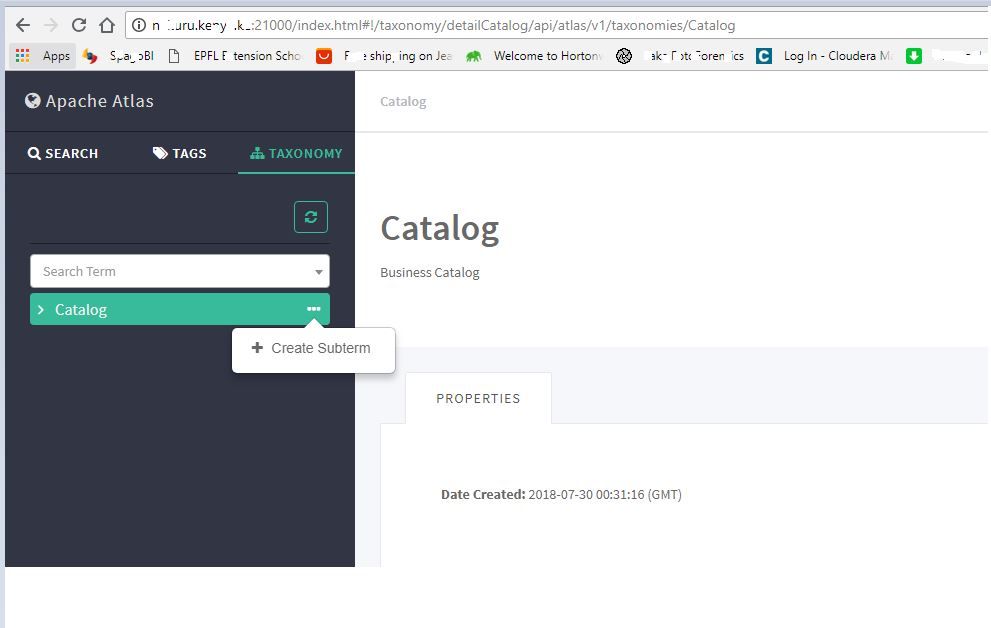Click the Apache Atlas title
The height and width of the screenshot is (628, 991).
[x=99, y=101]
